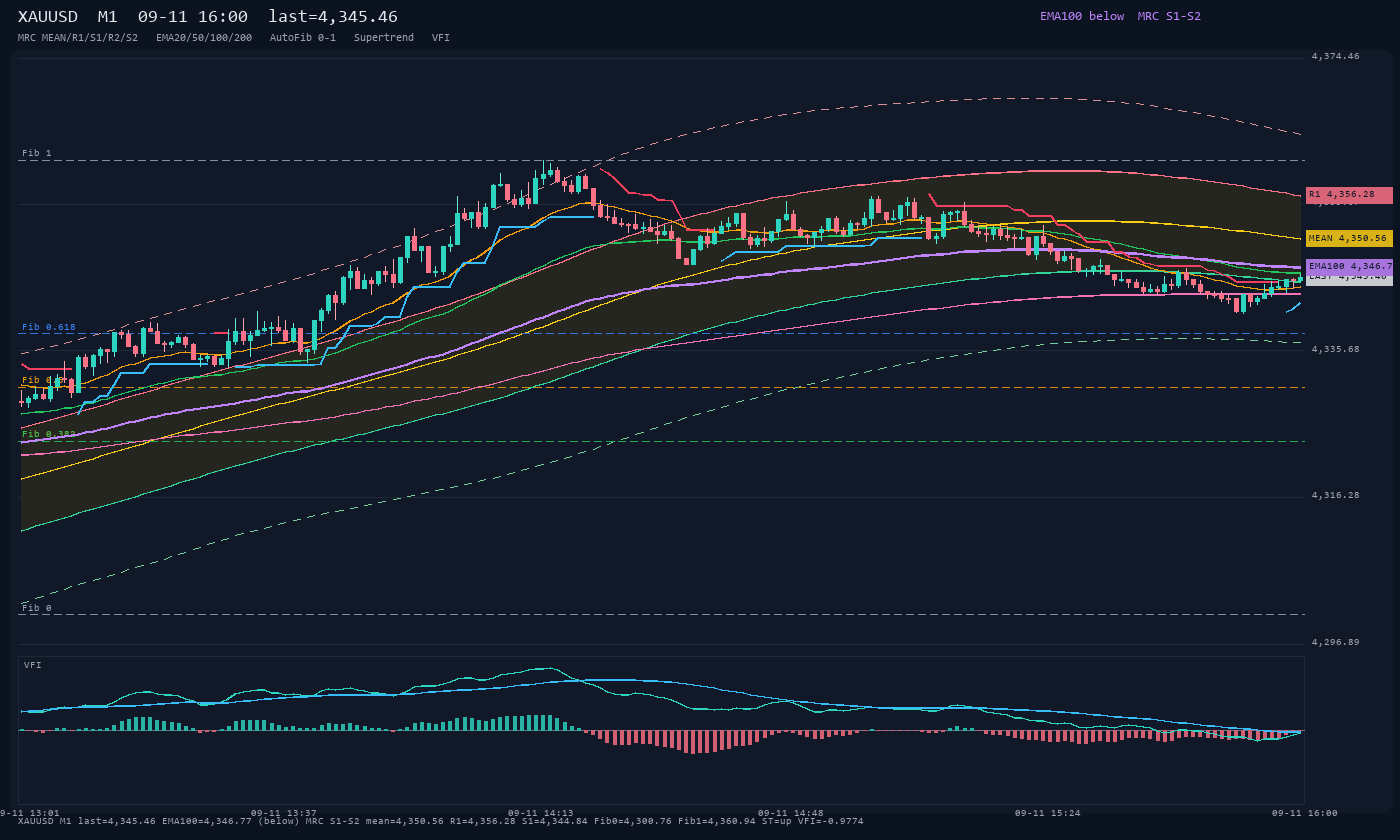Select the VFI entry in the top legend
This screenshot has height=840, width=1400.
point(441,38)
